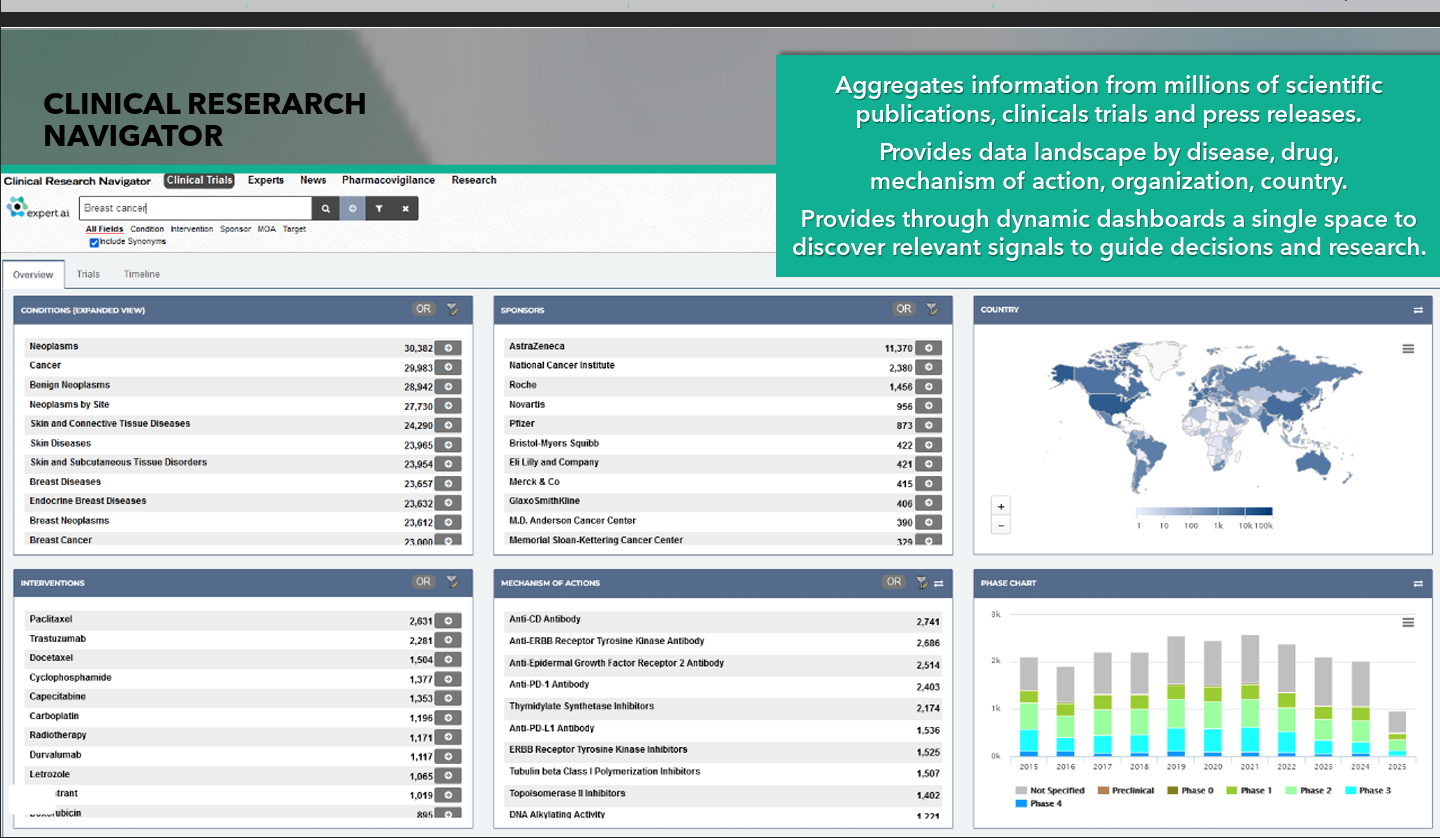Toggle Phase 3 series in phase legend
The height and width of the screenshot is (838, 1440).
[x=1368, y=791]
